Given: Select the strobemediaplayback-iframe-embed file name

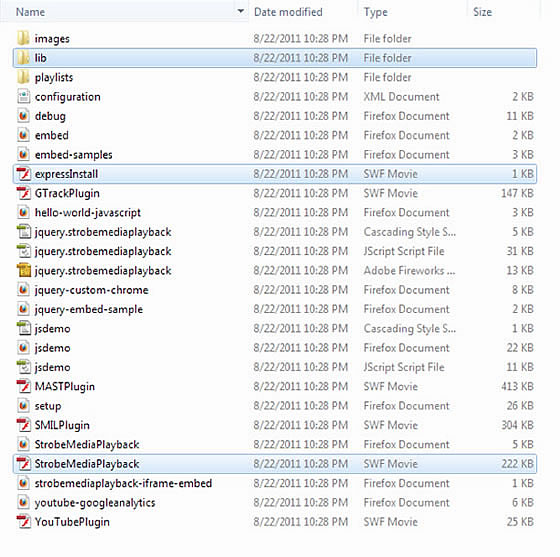Looking at the screenshot, I should click(123, 483).
